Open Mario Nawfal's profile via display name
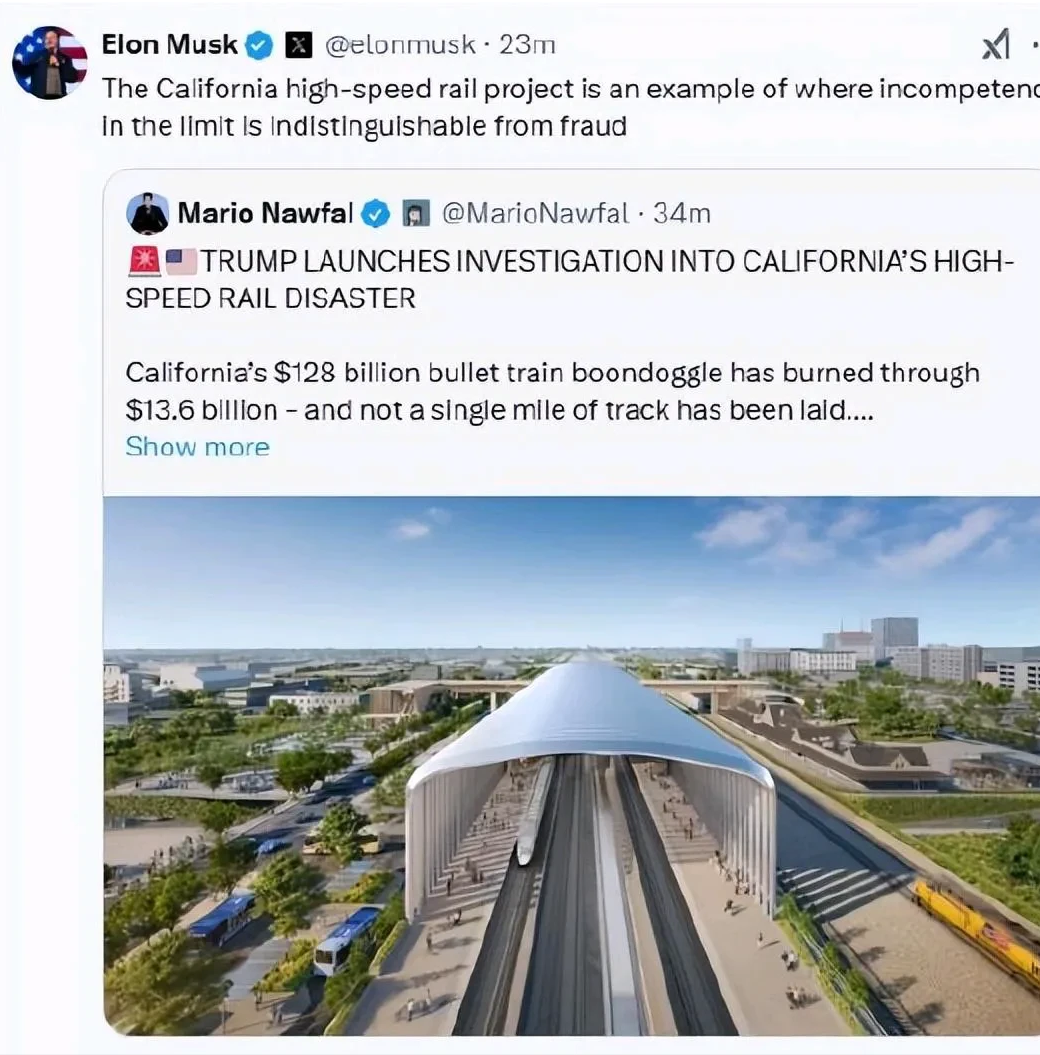The width and height of the screenshot is (1040, 1055). pyautogui.click(x=265, y=213)
